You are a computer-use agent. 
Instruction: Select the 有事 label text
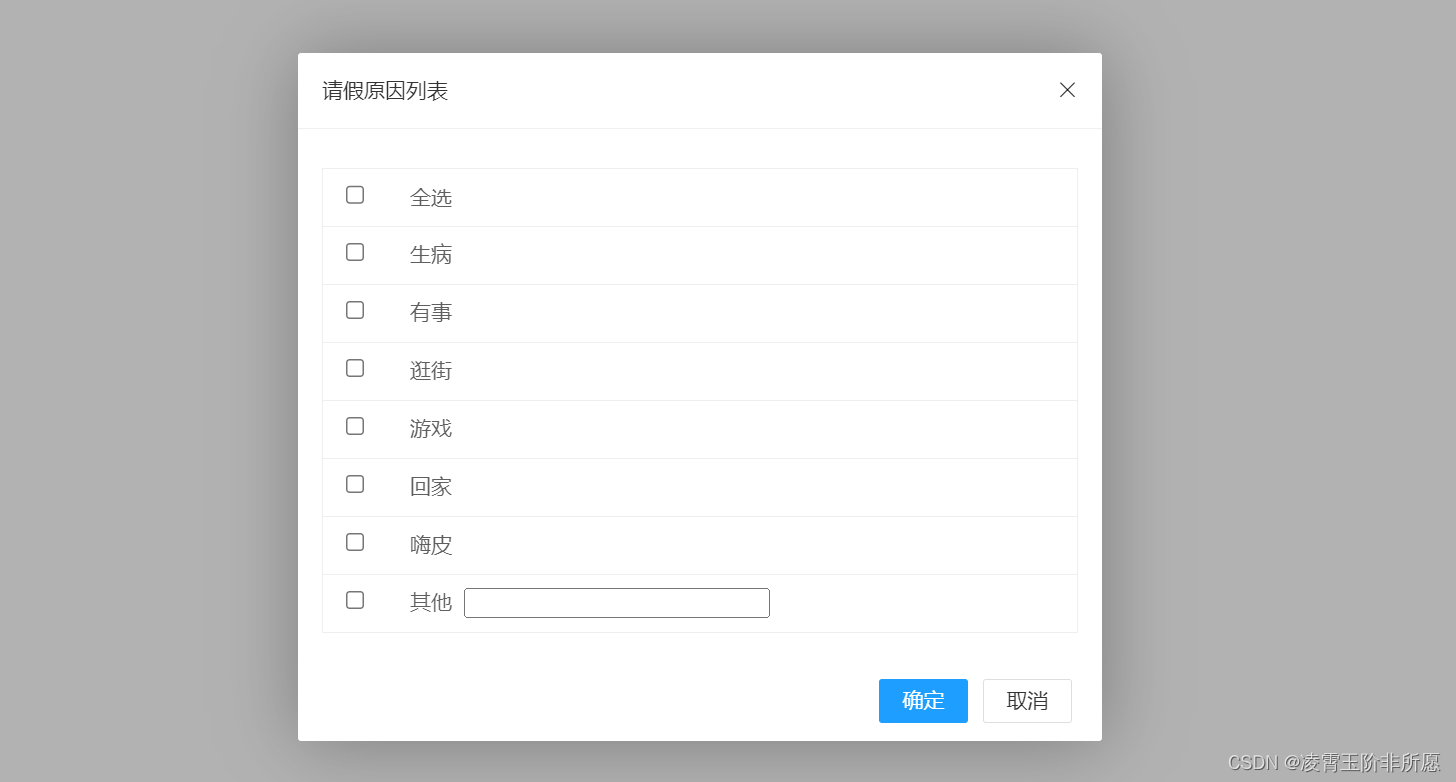431,312
